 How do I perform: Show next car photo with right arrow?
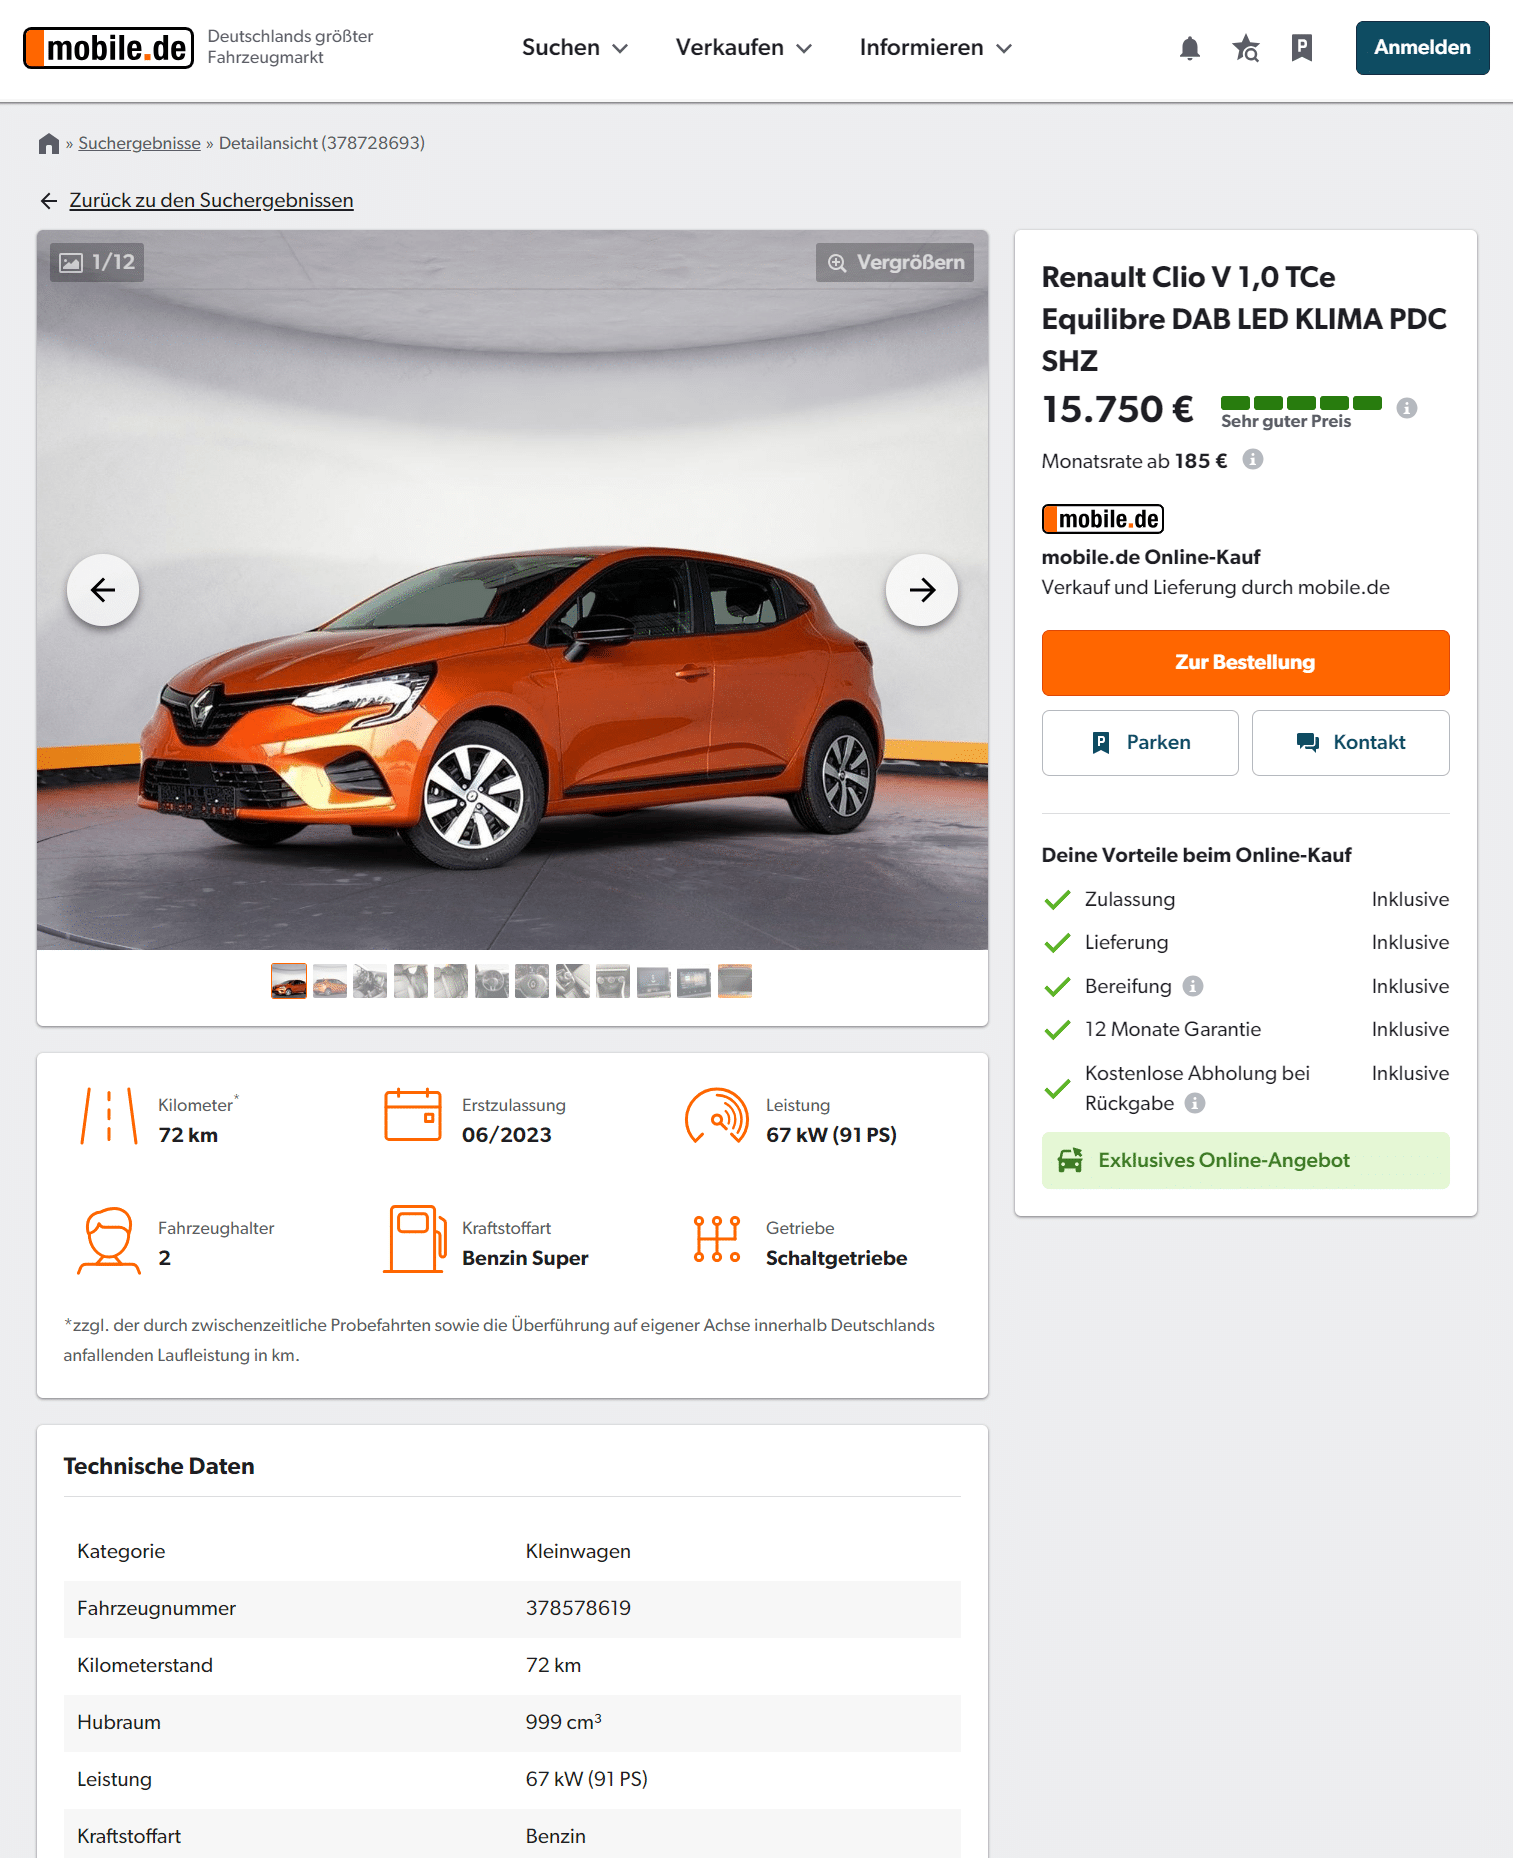922,590
